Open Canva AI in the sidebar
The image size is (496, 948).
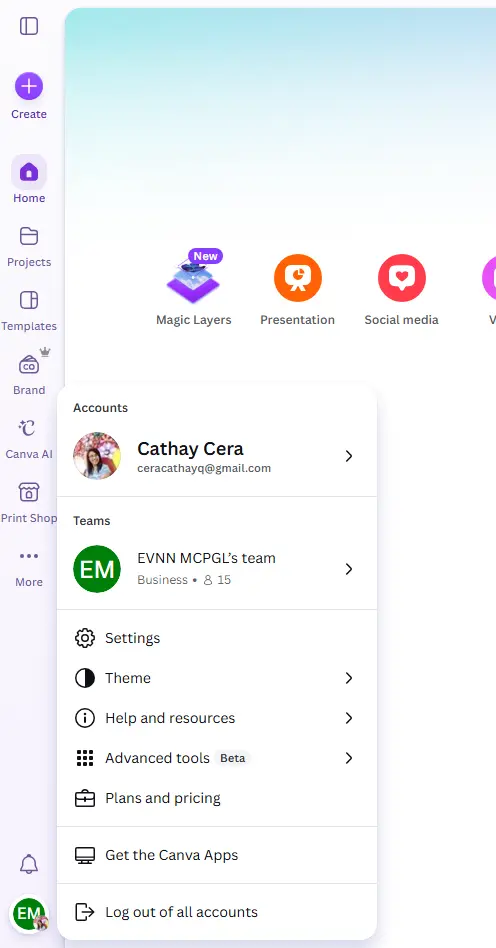coord(29,439)
